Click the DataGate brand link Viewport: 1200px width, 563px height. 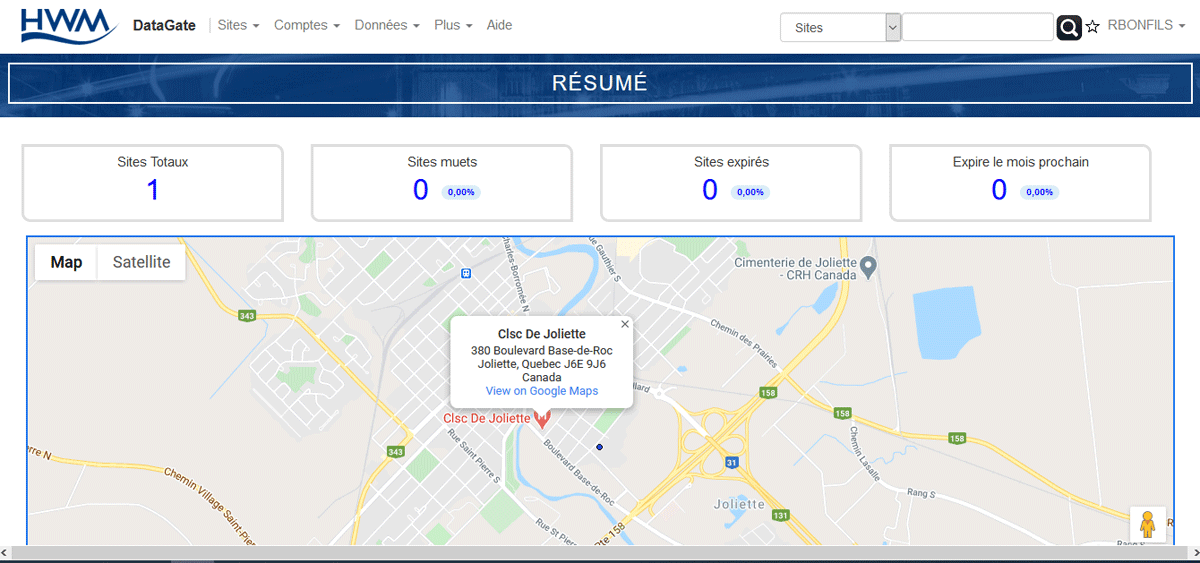coord(164,25)
